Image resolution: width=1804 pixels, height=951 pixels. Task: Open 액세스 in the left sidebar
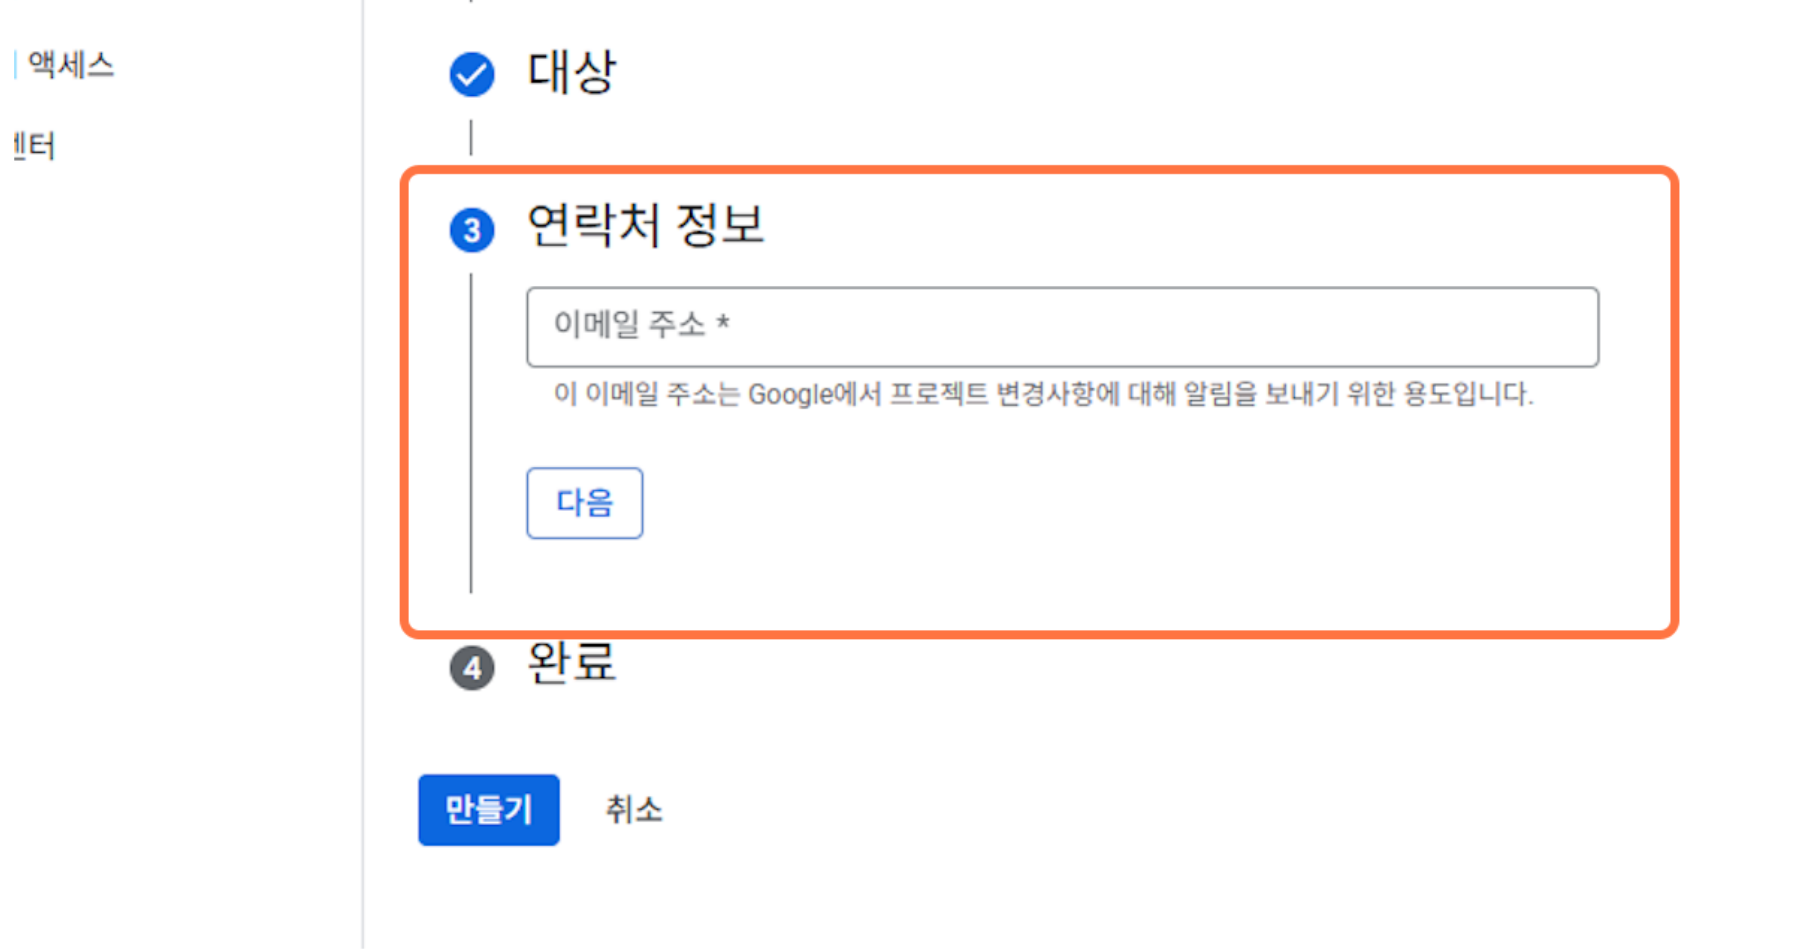71,65
